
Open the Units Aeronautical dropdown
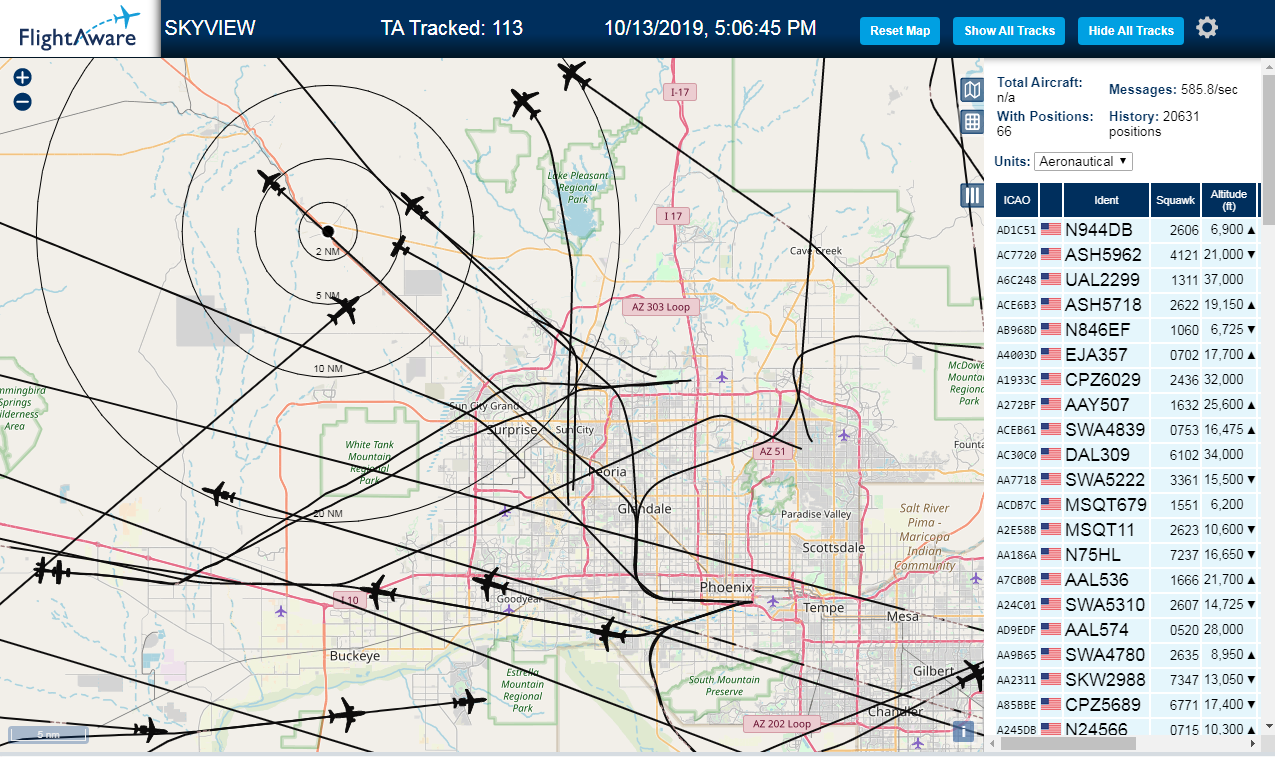(x=1084, y=161)
